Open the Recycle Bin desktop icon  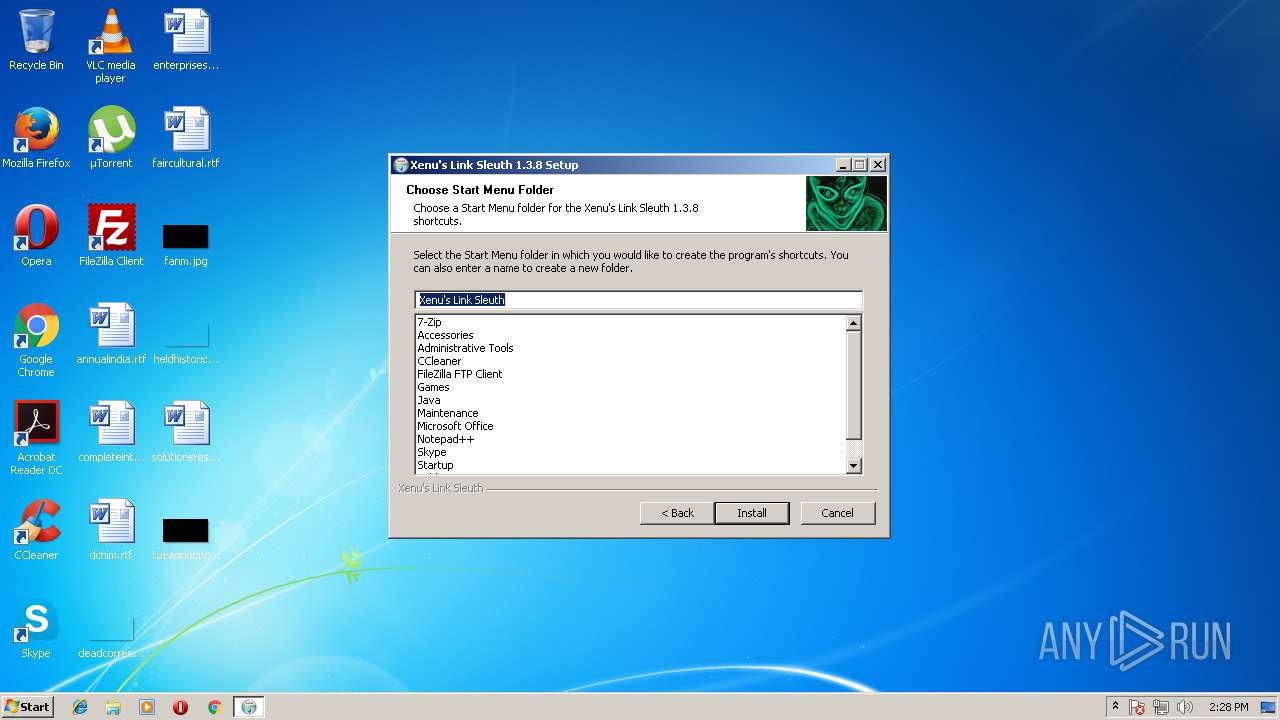(36, 40)
